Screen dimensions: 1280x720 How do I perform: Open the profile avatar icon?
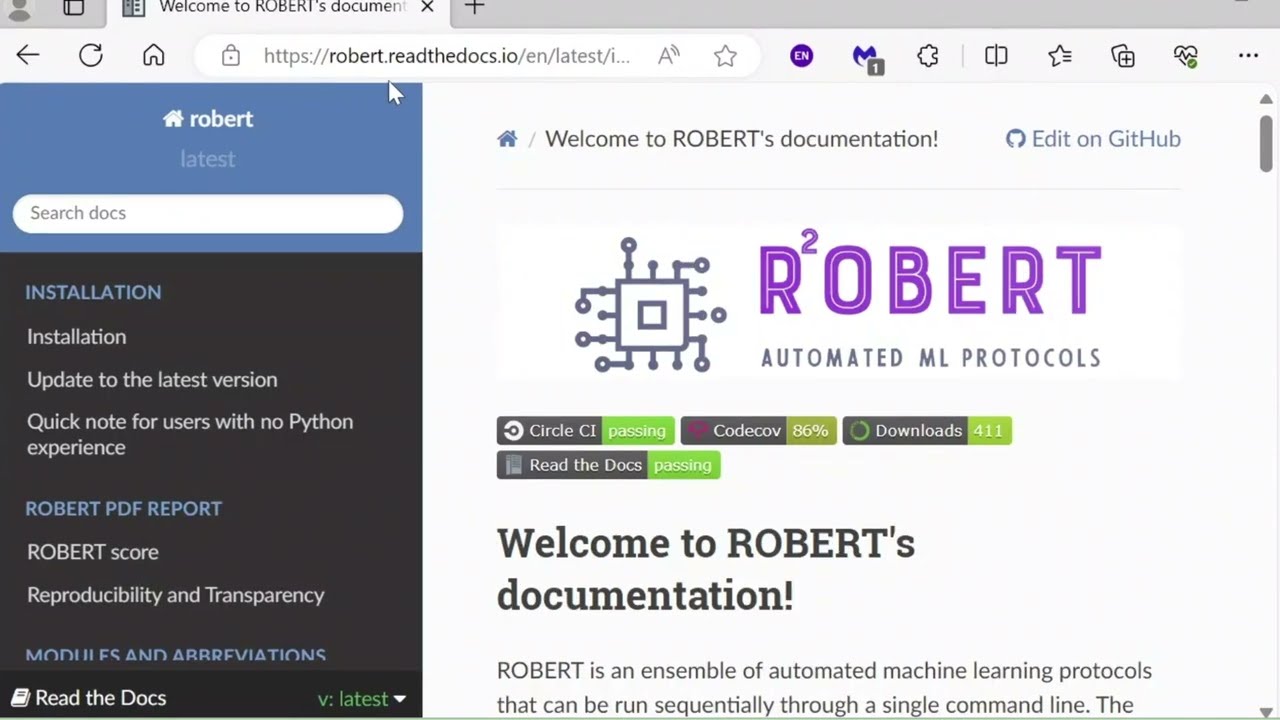tap(19, 9)
